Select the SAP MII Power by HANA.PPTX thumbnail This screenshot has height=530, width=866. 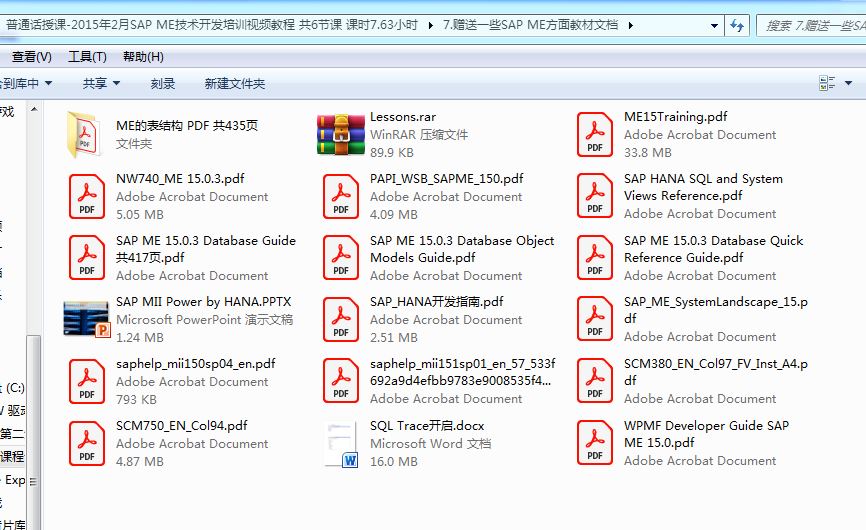pyautogui.click(x=87, y=319)
